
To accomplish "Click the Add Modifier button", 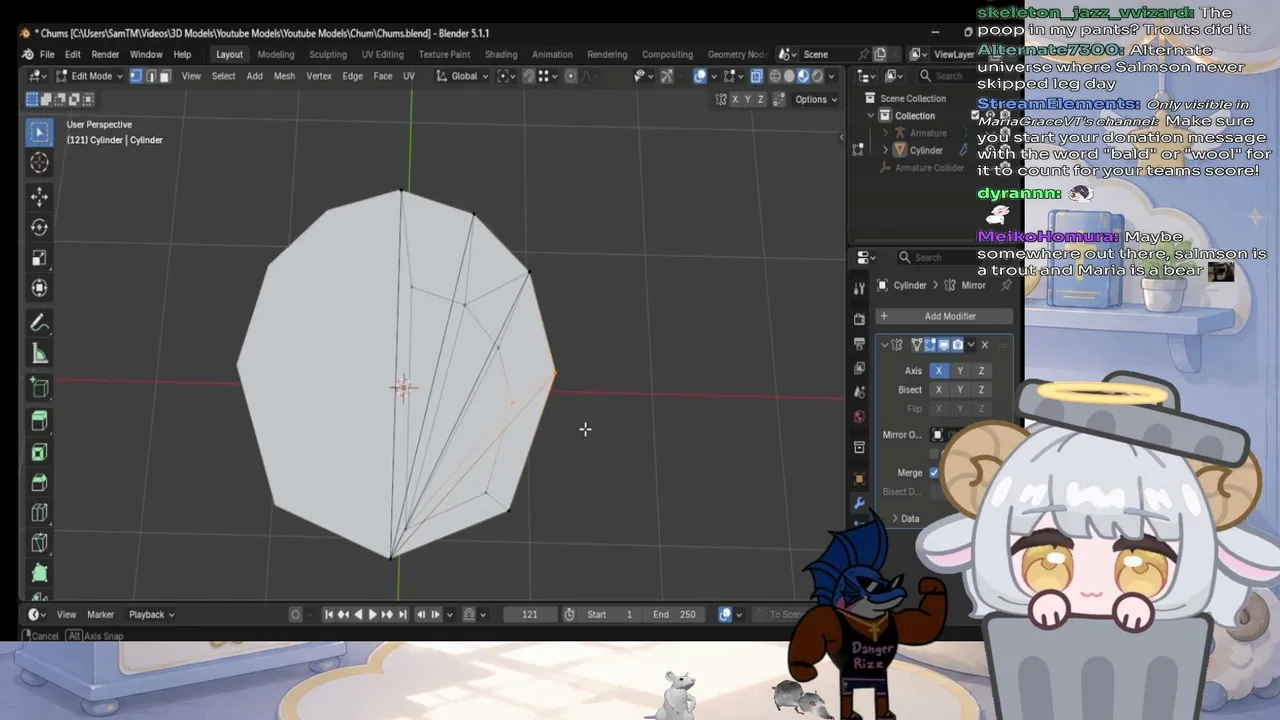I will point(945,316).
